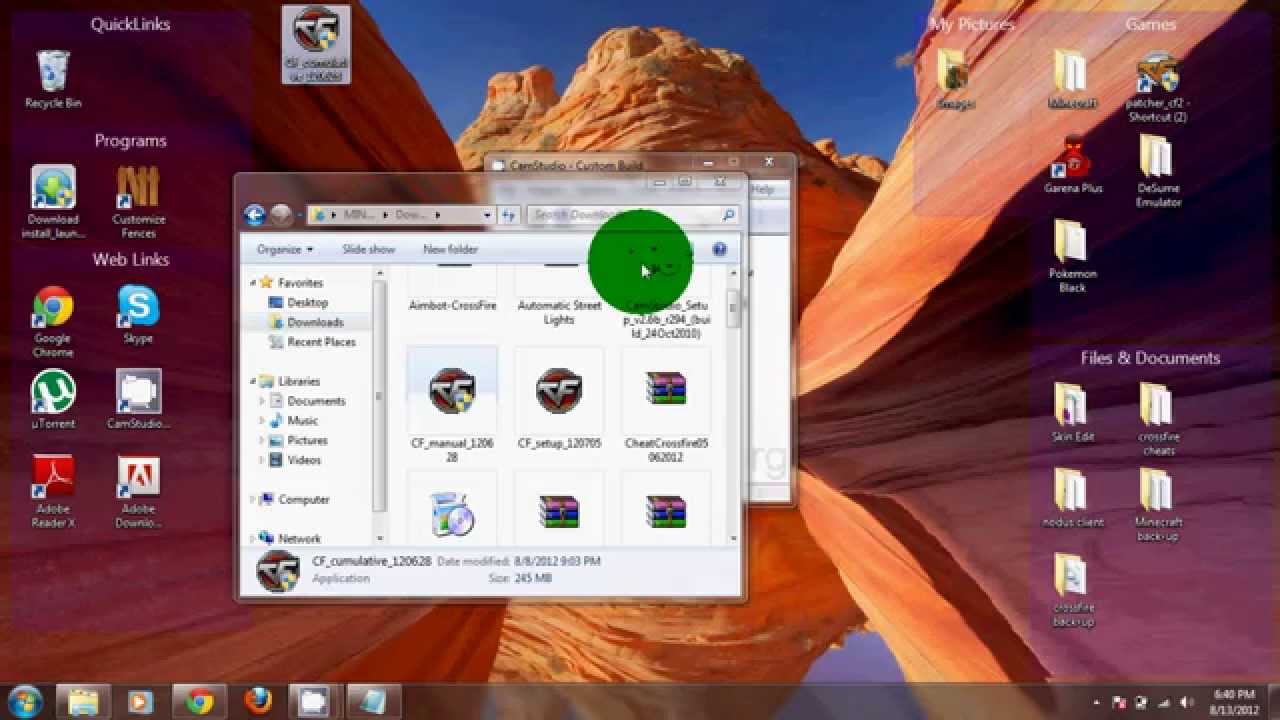Open the CF_cumulative desktop icon

point(316,45)
